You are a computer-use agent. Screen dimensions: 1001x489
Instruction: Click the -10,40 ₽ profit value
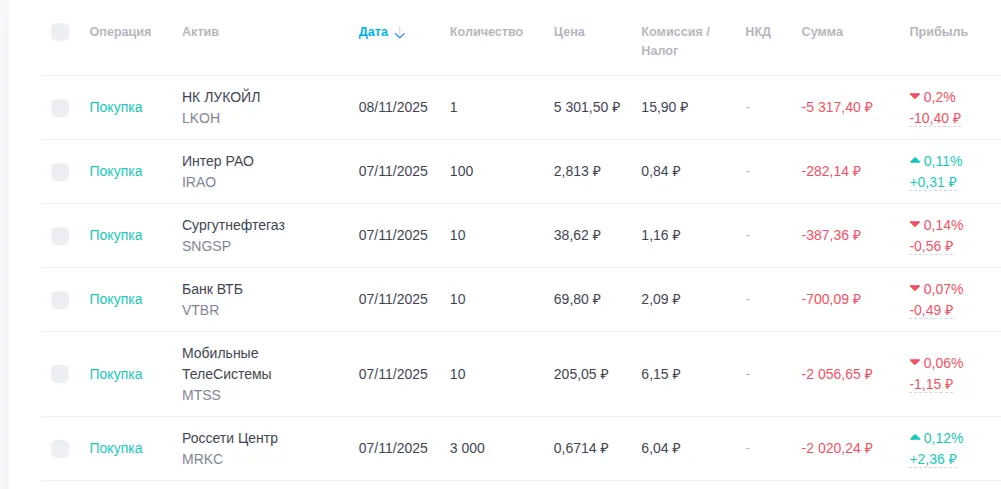(934, 119)
